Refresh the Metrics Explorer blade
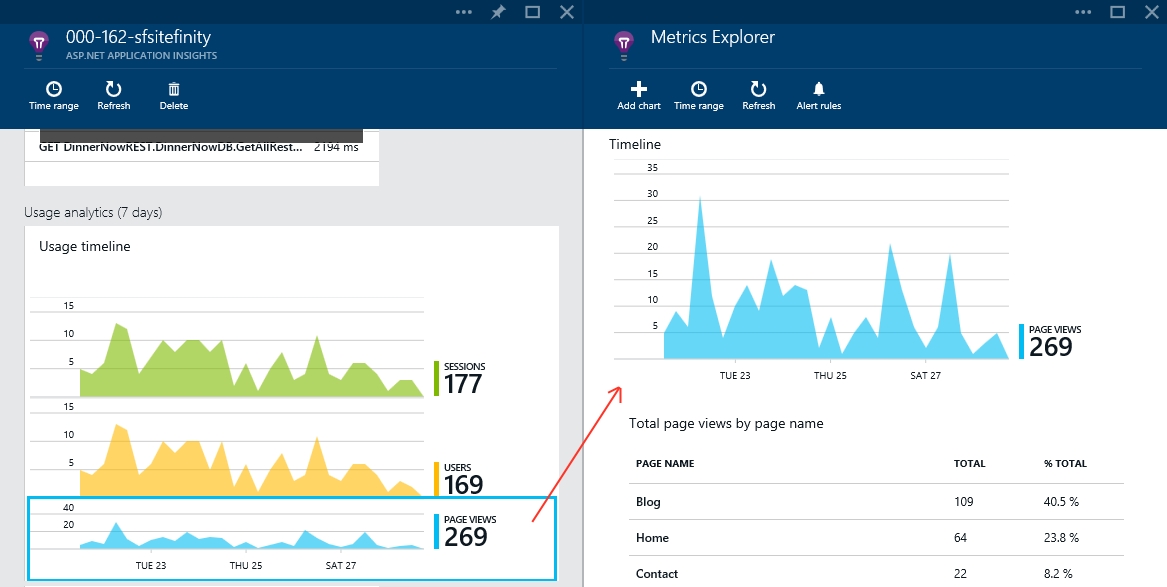Viewport: 1167px width, 587px height. (758, 96)
